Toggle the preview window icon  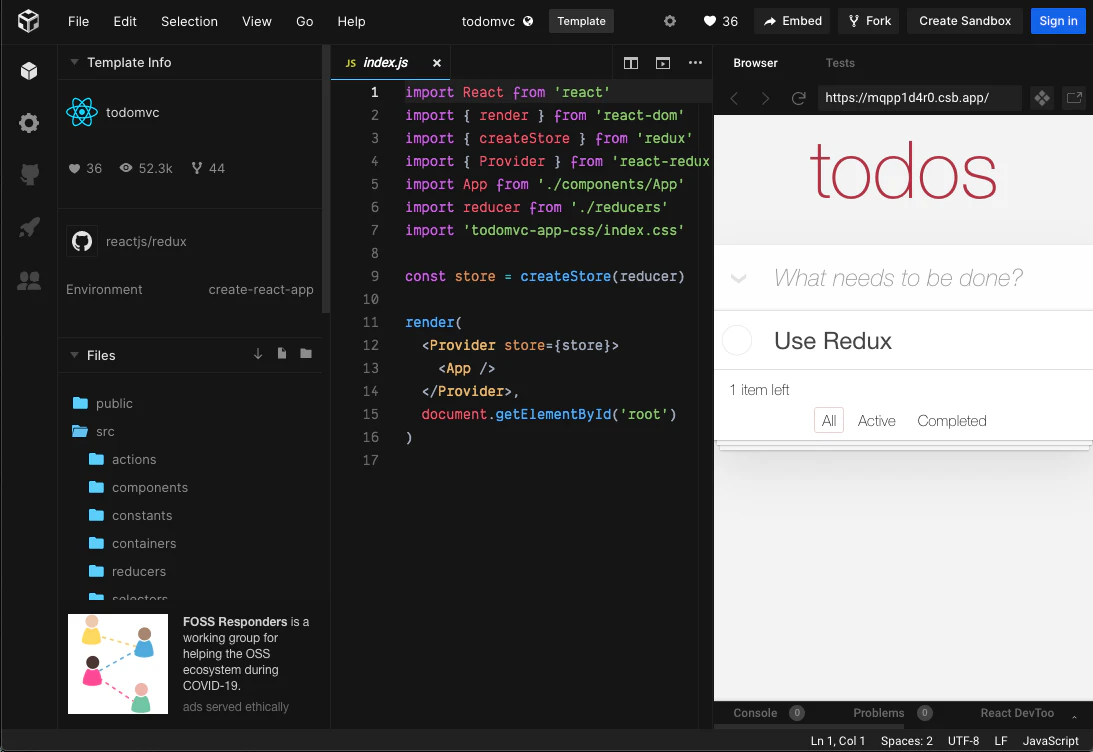click(x=663, y=63)
